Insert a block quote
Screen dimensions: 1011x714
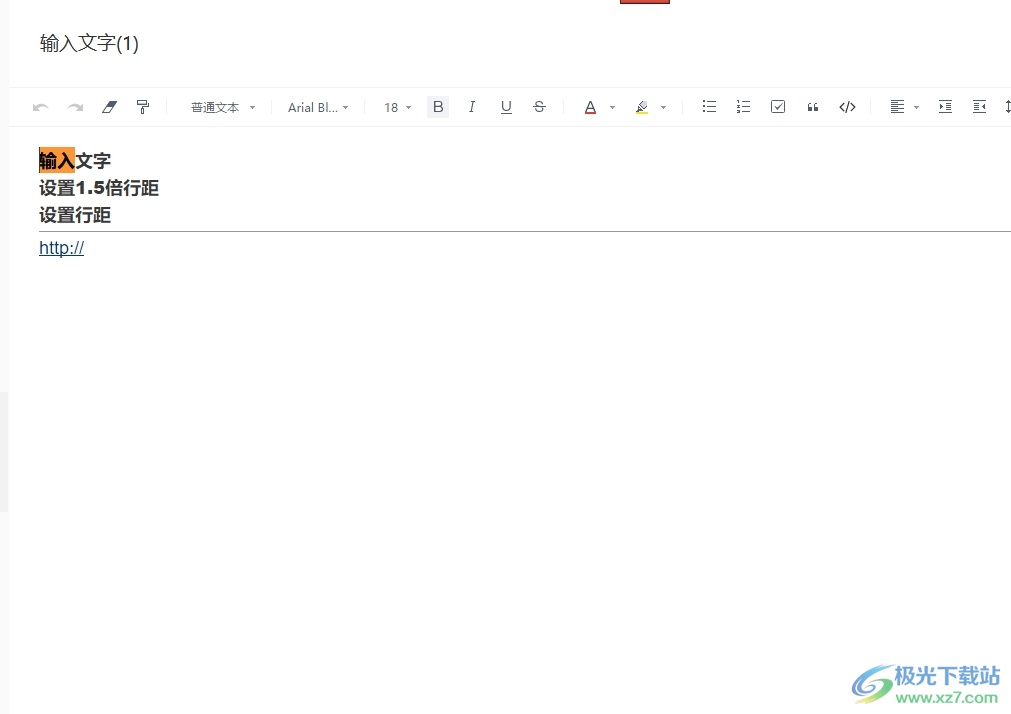(x=813, y=107)
